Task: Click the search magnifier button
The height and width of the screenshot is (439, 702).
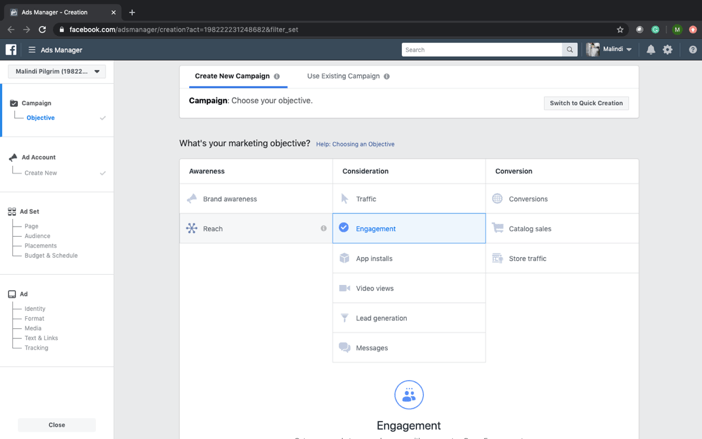Action: 570,49
